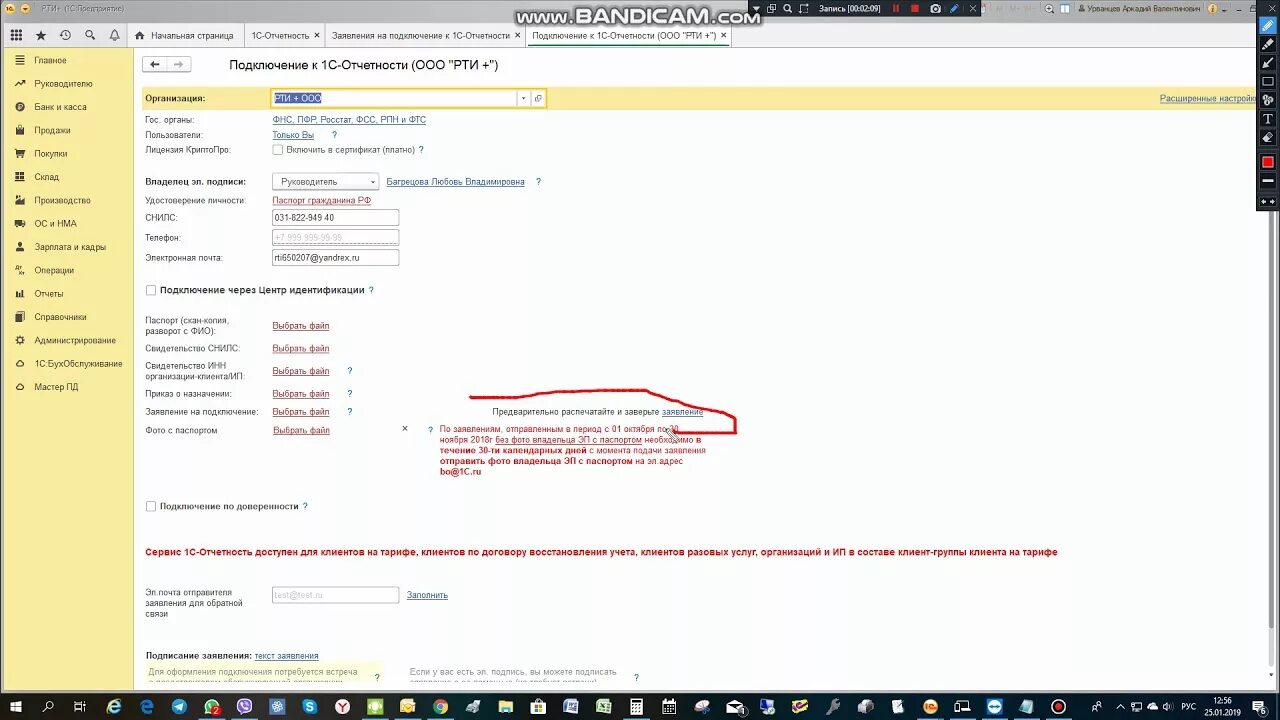Switch to Начальная страница tab
The width and height of the screenshot is (1280, 720).
(x=186, y=35)
